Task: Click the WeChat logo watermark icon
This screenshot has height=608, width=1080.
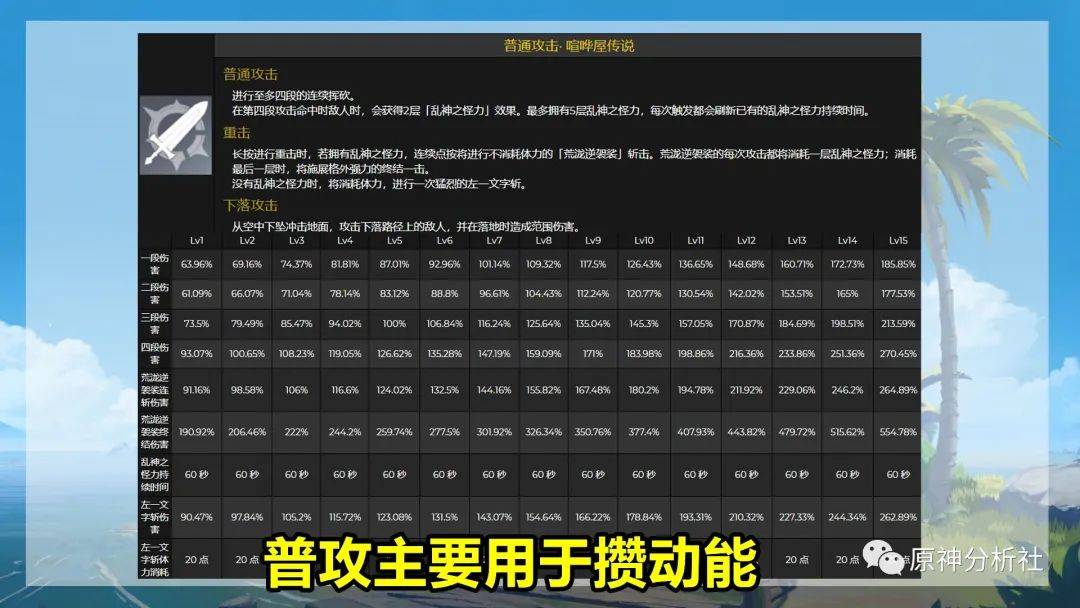Action: click(884, 556)
